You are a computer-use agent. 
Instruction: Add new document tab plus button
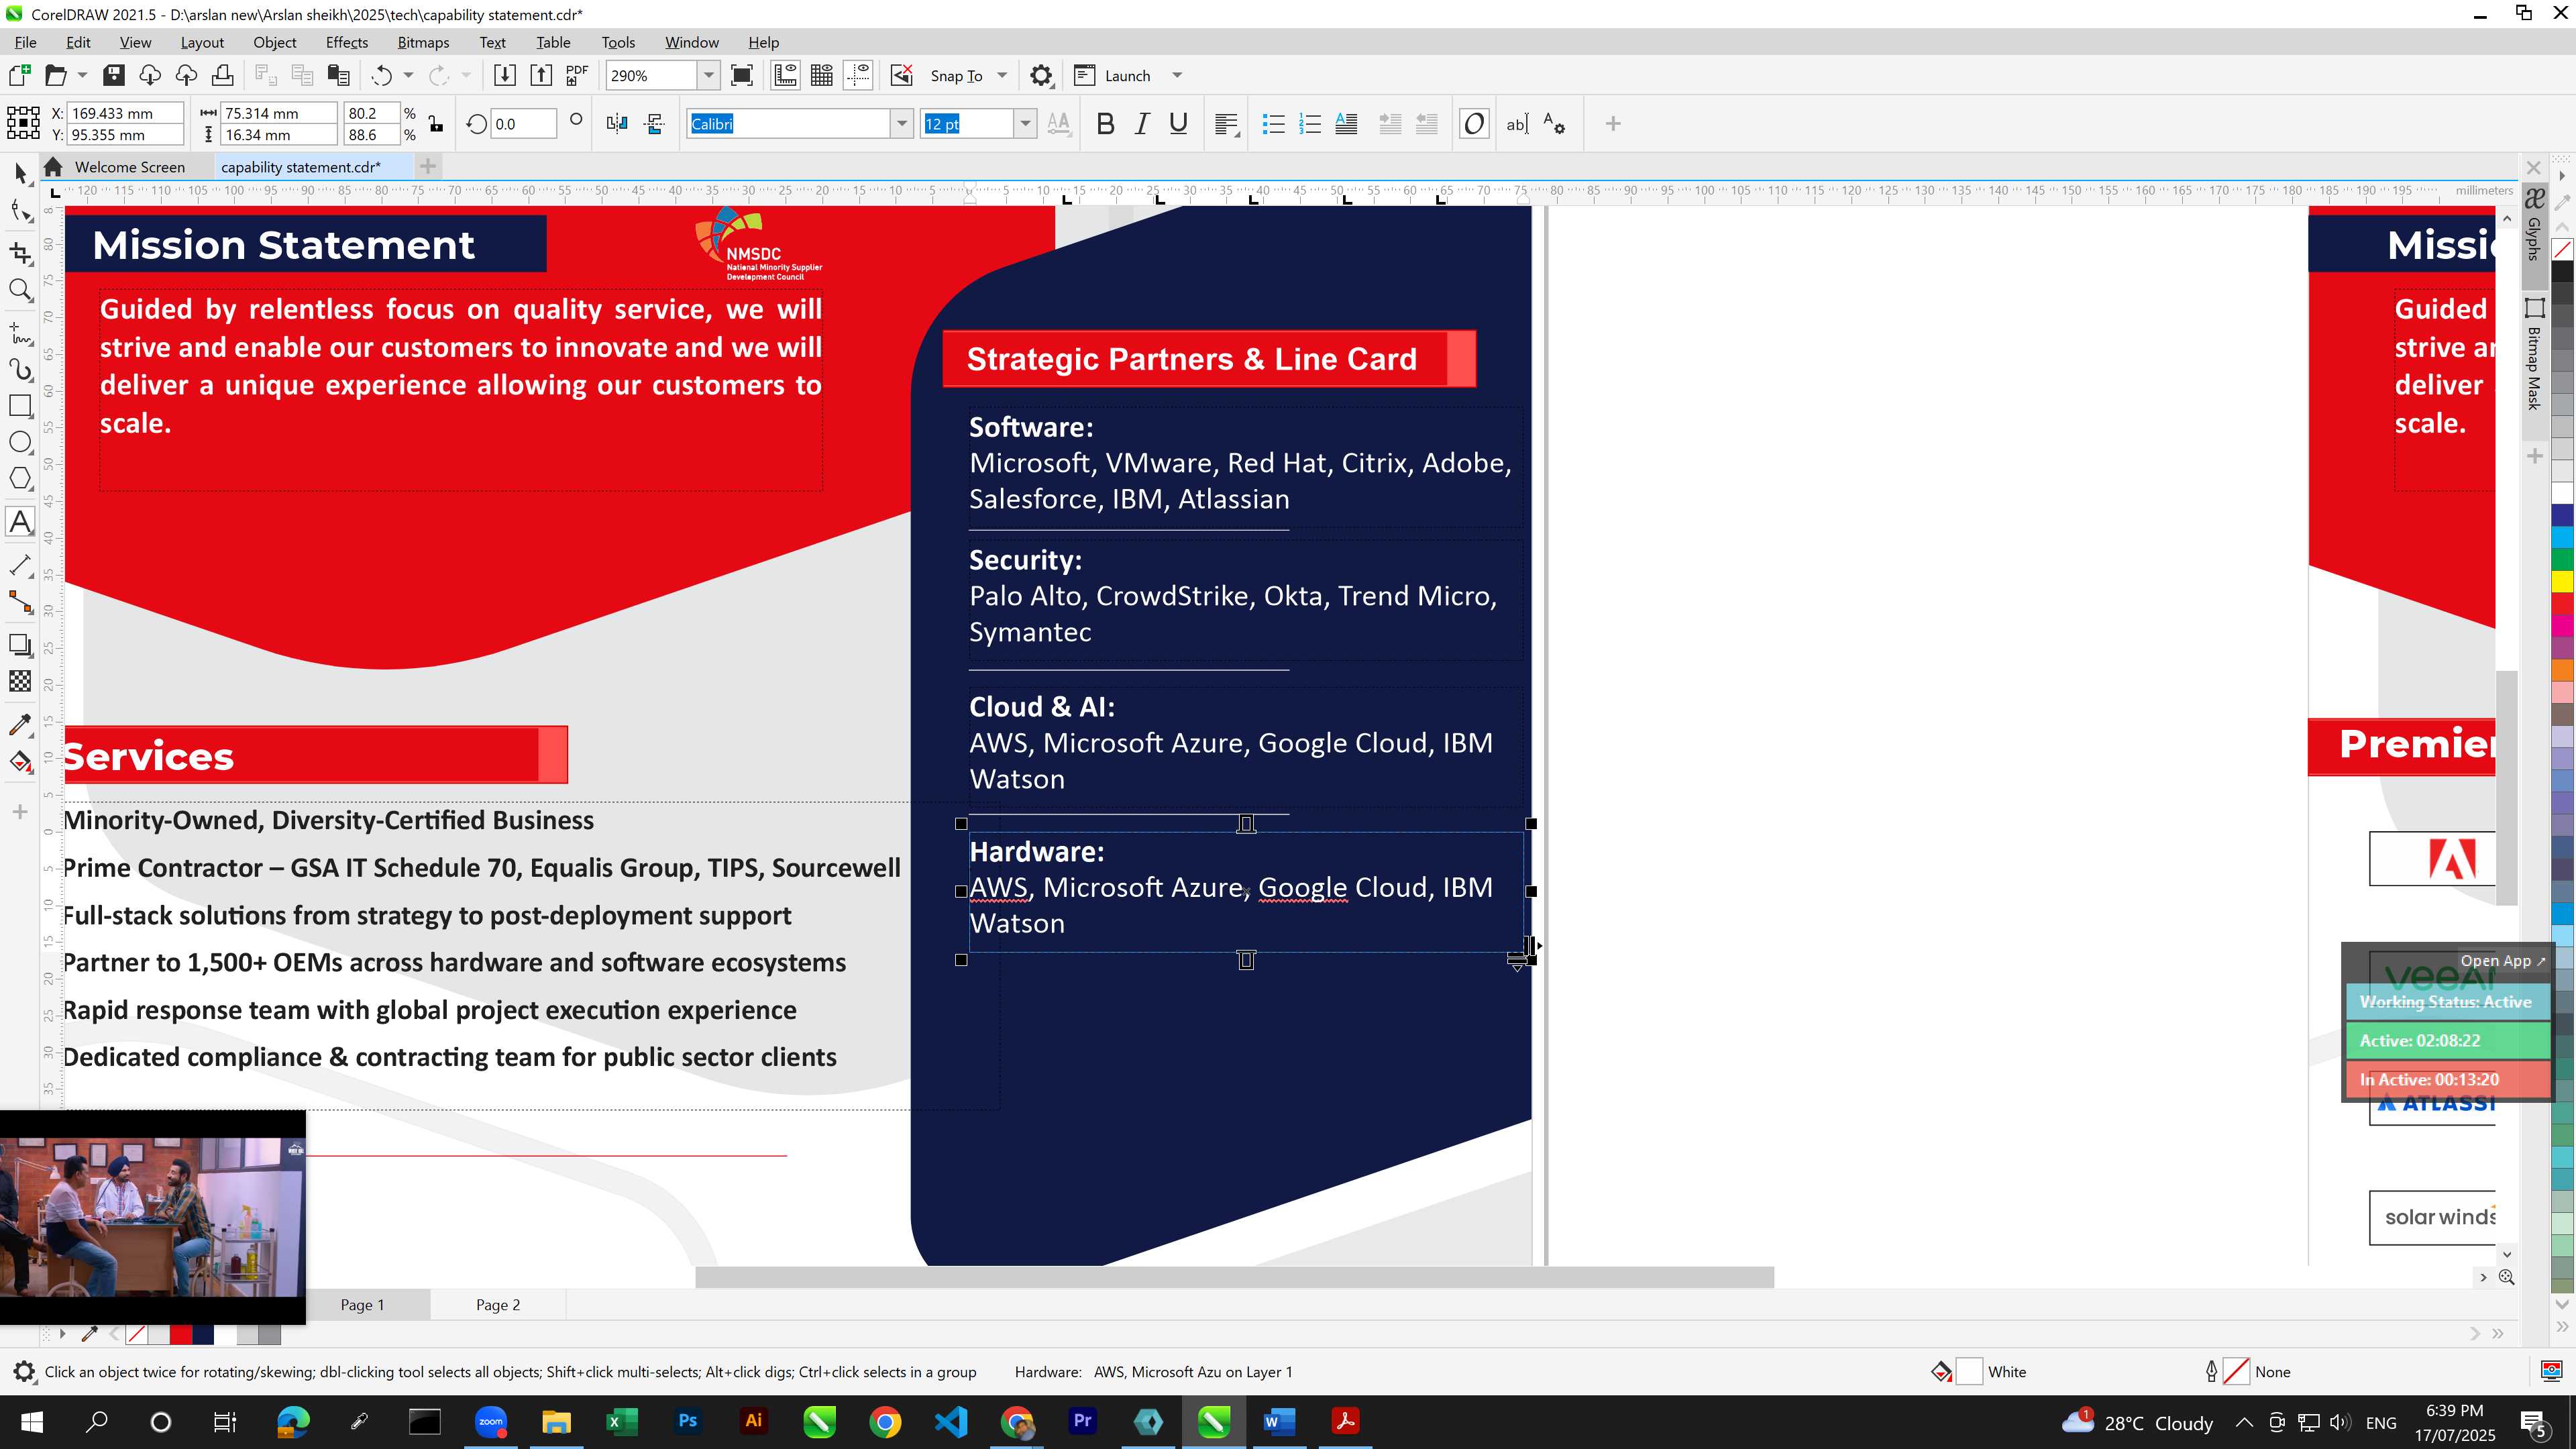tap(428, 166)
